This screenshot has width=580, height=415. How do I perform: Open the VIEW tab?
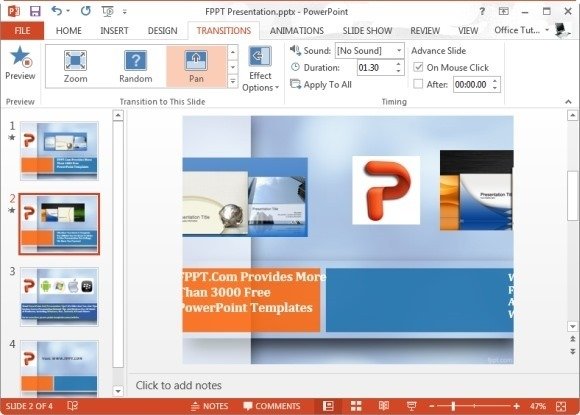click(468, 30)
